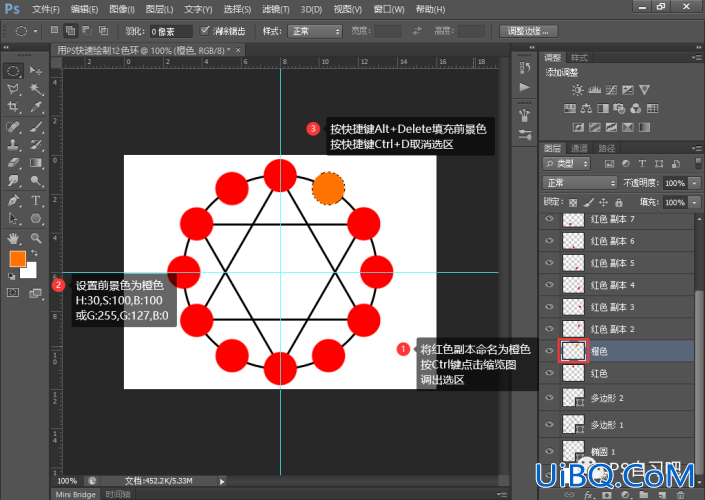Hide the 红色 副本 7 layer
705x500 pixels.
(549, 219)
